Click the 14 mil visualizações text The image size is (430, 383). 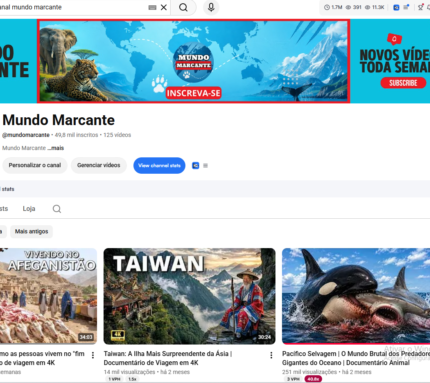click(130, 372)
